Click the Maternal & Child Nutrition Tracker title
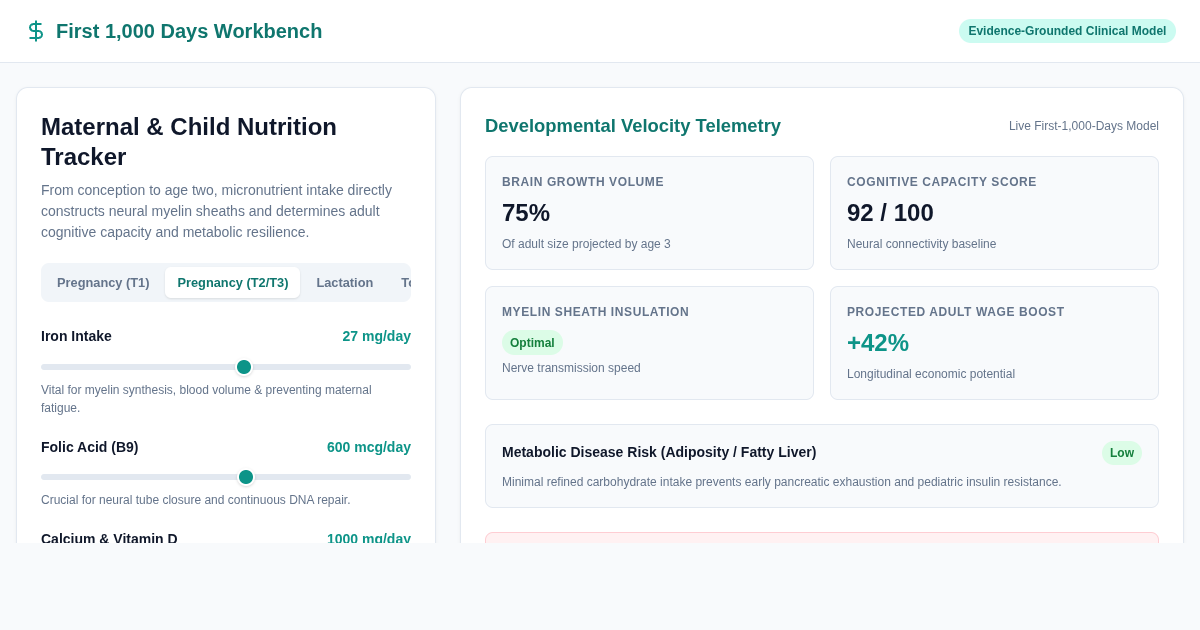This screenshot has height=630, width=1200. 189,142
